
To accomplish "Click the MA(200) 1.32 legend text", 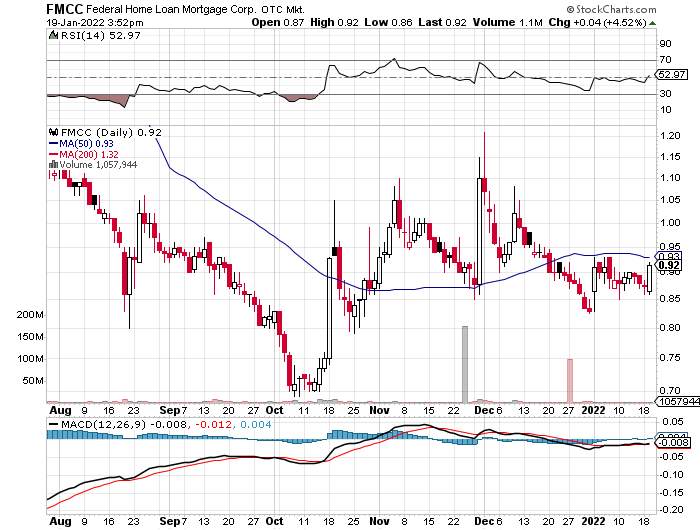I will [89, 154].
